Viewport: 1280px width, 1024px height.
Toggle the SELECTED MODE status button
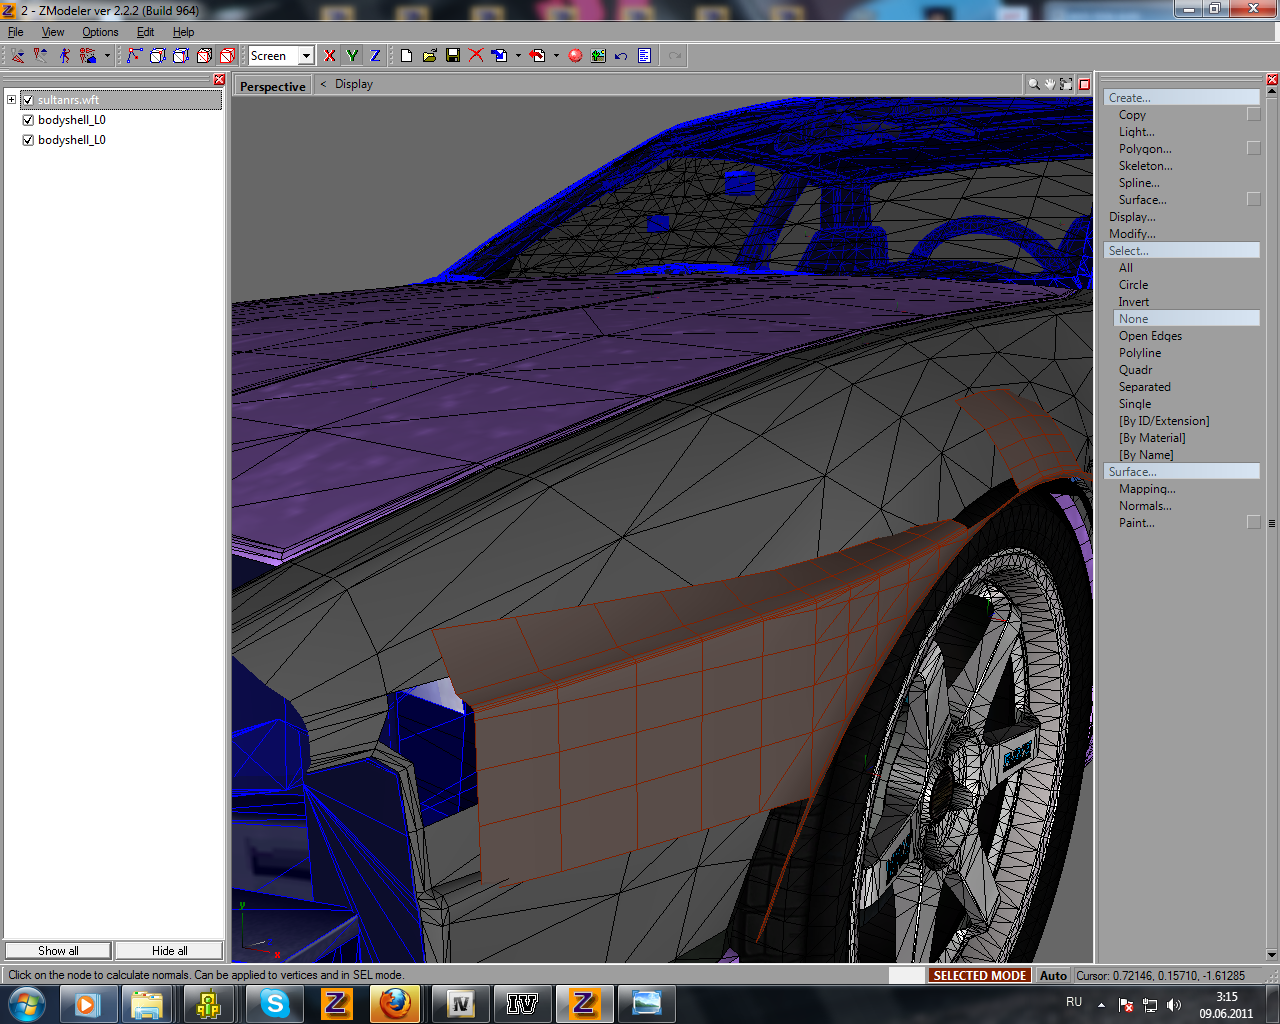pyautogui.click(x=980, y=975)
